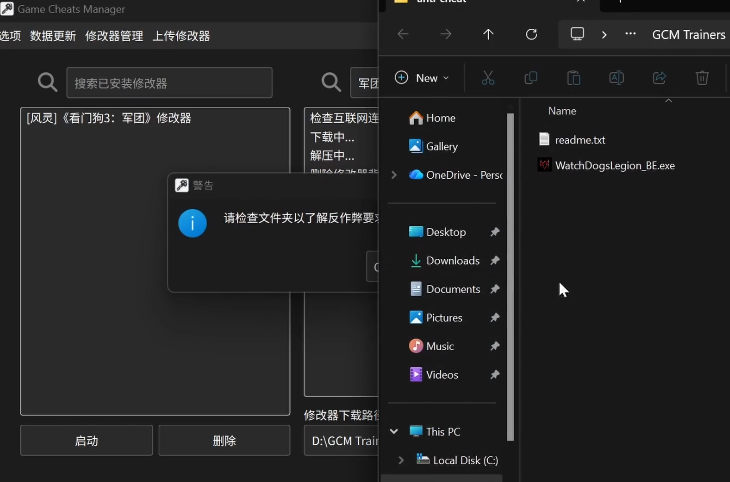Click the pin icon next to Pictures
The height and width of the screenshot is (482, 730).
coord(494,318)
